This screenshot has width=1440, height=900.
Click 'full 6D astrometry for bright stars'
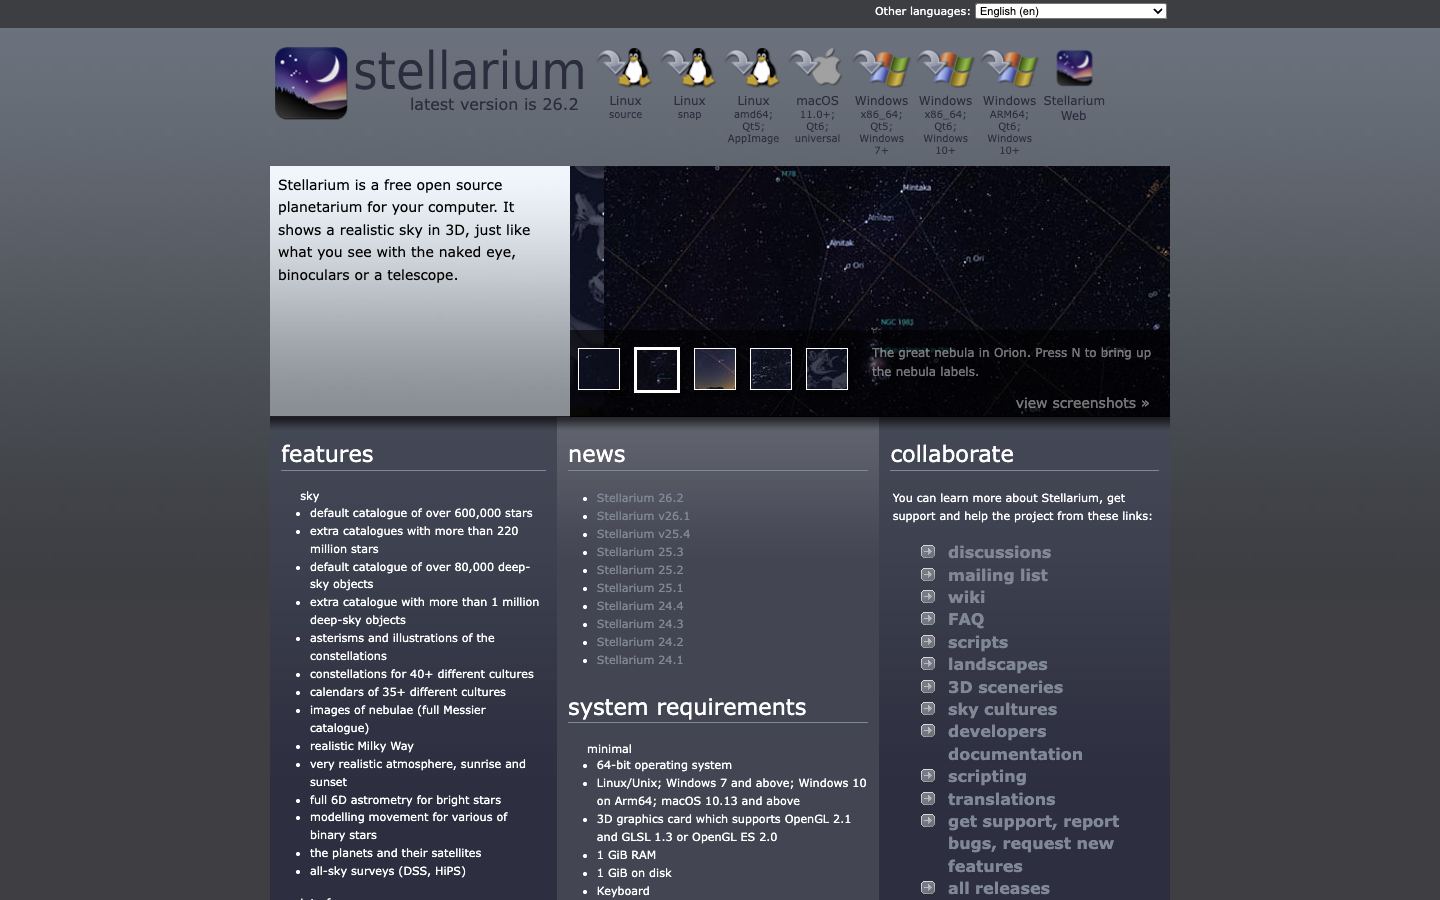405,800
